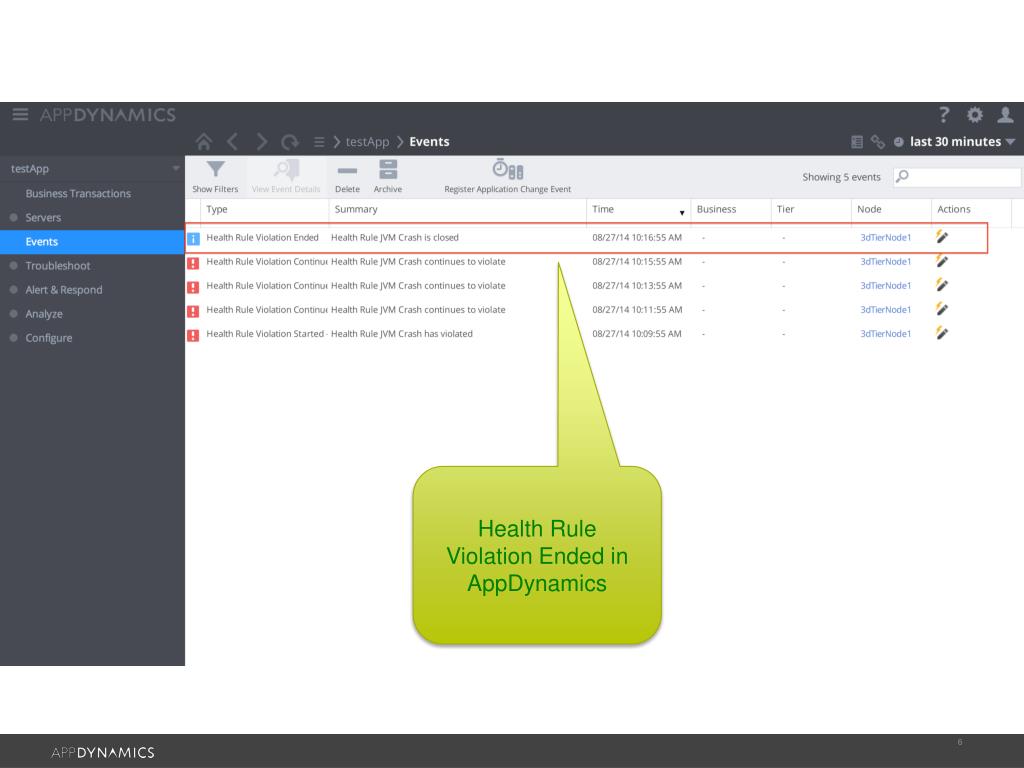1024x768 pixels.
Task: Open the user account icon
Action: [x=1005, y=115]
